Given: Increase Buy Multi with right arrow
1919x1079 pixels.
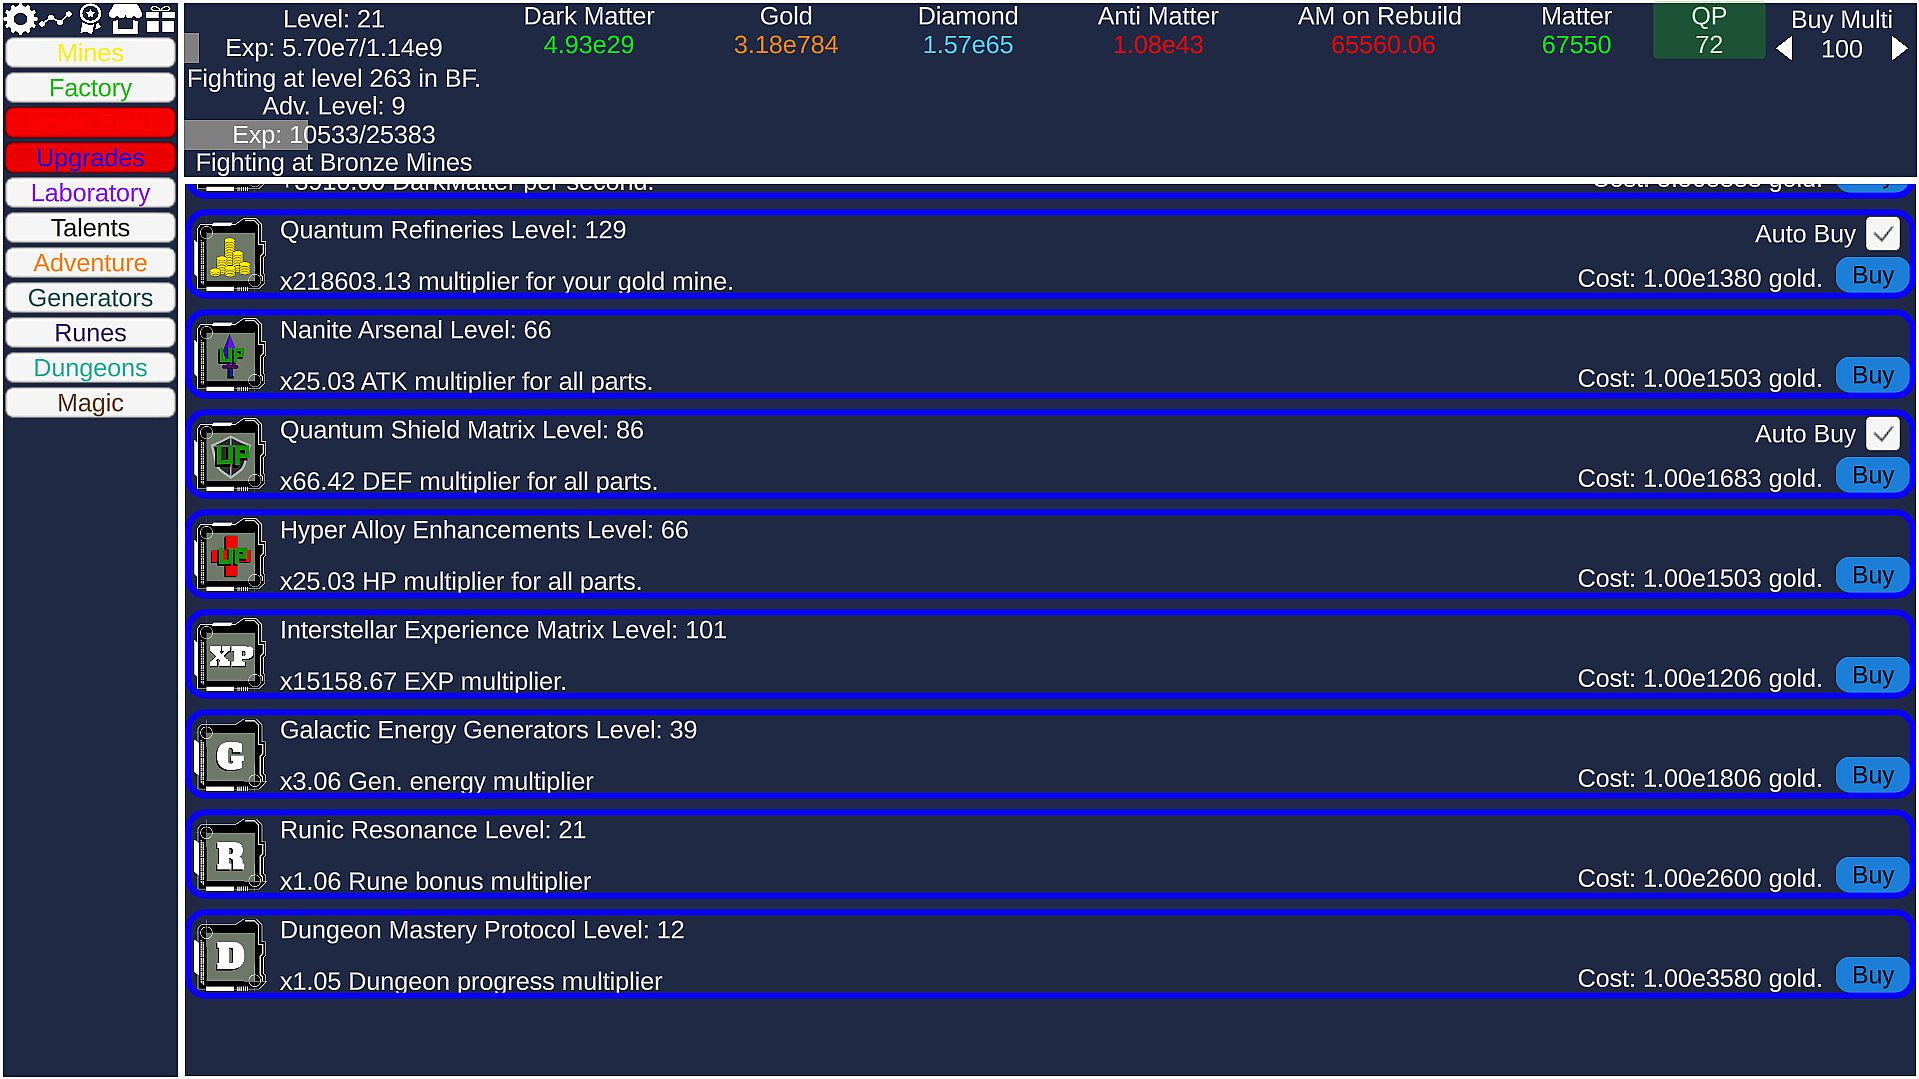Looking at the screenshot, I should (1898, 49).
